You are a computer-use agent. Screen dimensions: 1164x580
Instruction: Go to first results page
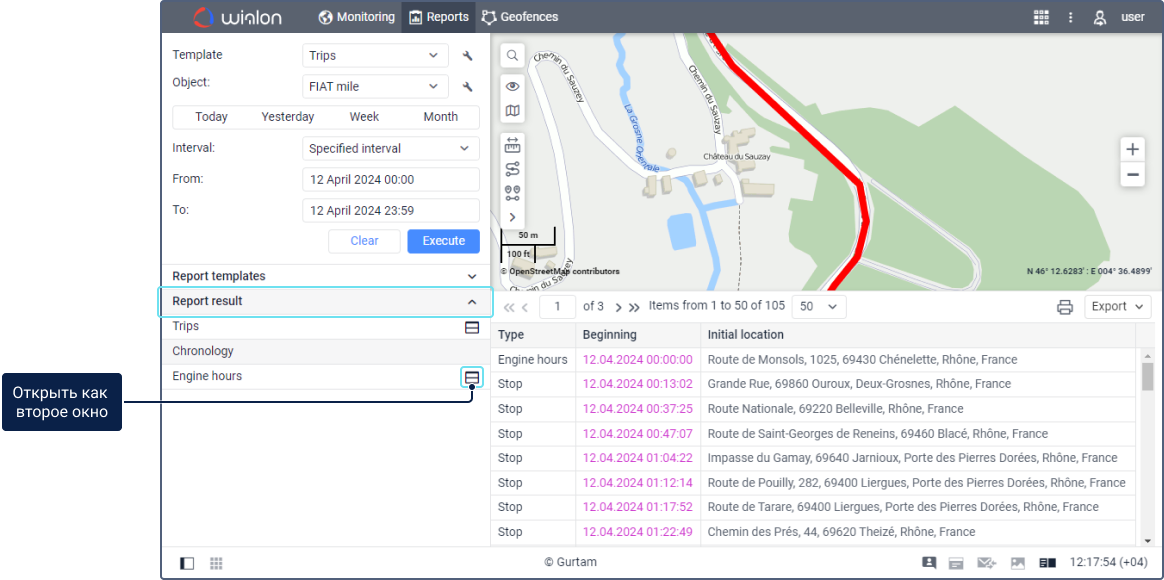click(x=509, y=307)
